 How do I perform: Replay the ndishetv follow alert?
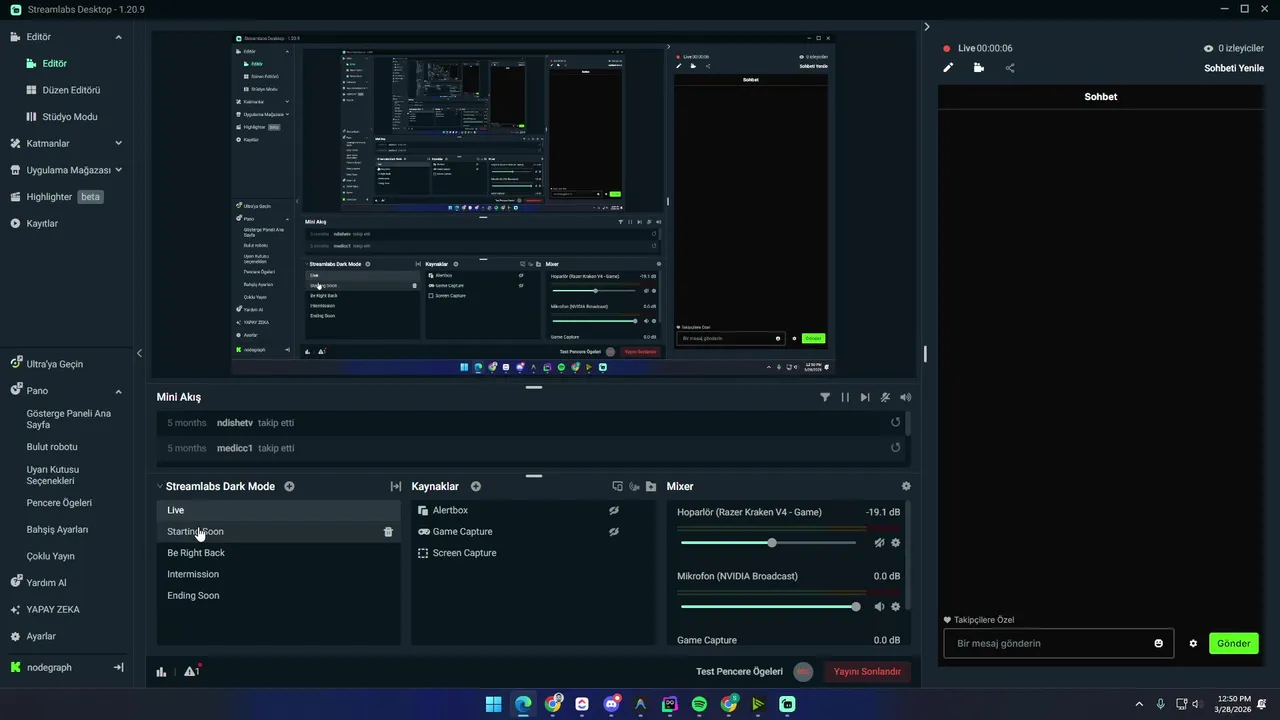point(895,422)
